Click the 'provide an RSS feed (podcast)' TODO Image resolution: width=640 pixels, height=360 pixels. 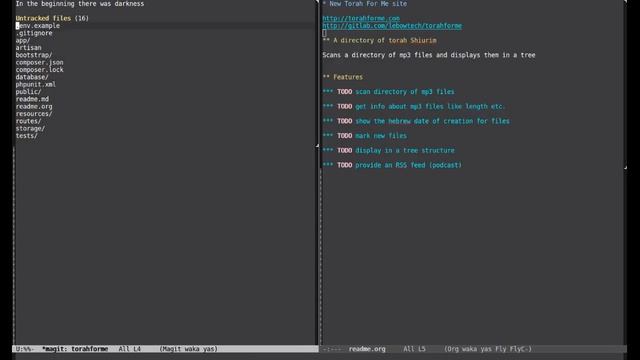[392, 165]
